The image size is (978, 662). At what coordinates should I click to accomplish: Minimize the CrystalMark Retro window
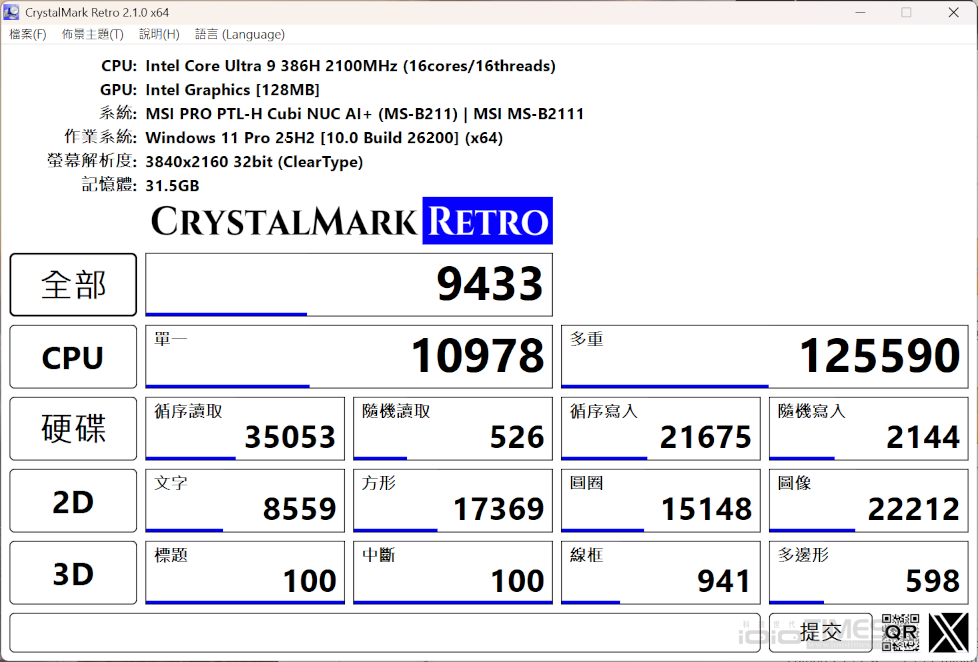click(x=860, y=12)
